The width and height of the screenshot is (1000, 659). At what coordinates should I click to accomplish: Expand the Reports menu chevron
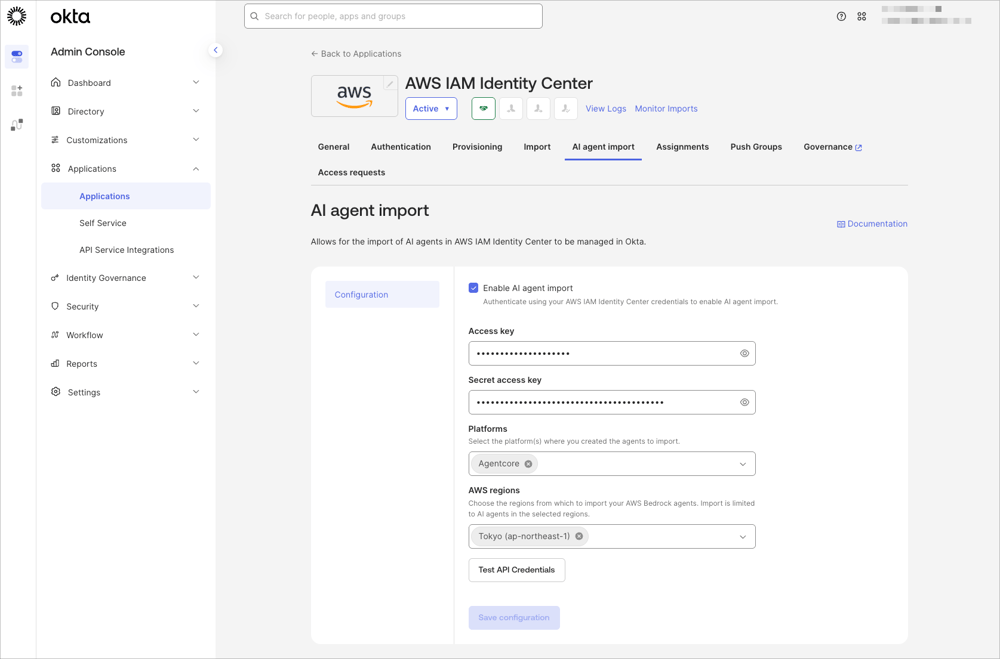point(196,364)
